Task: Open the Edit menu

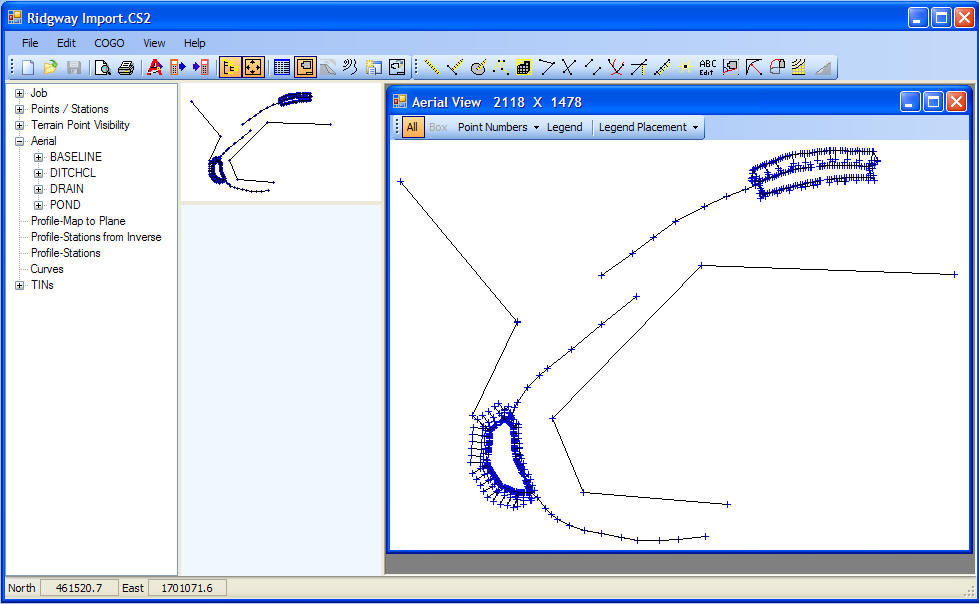Action: [66, 43]
